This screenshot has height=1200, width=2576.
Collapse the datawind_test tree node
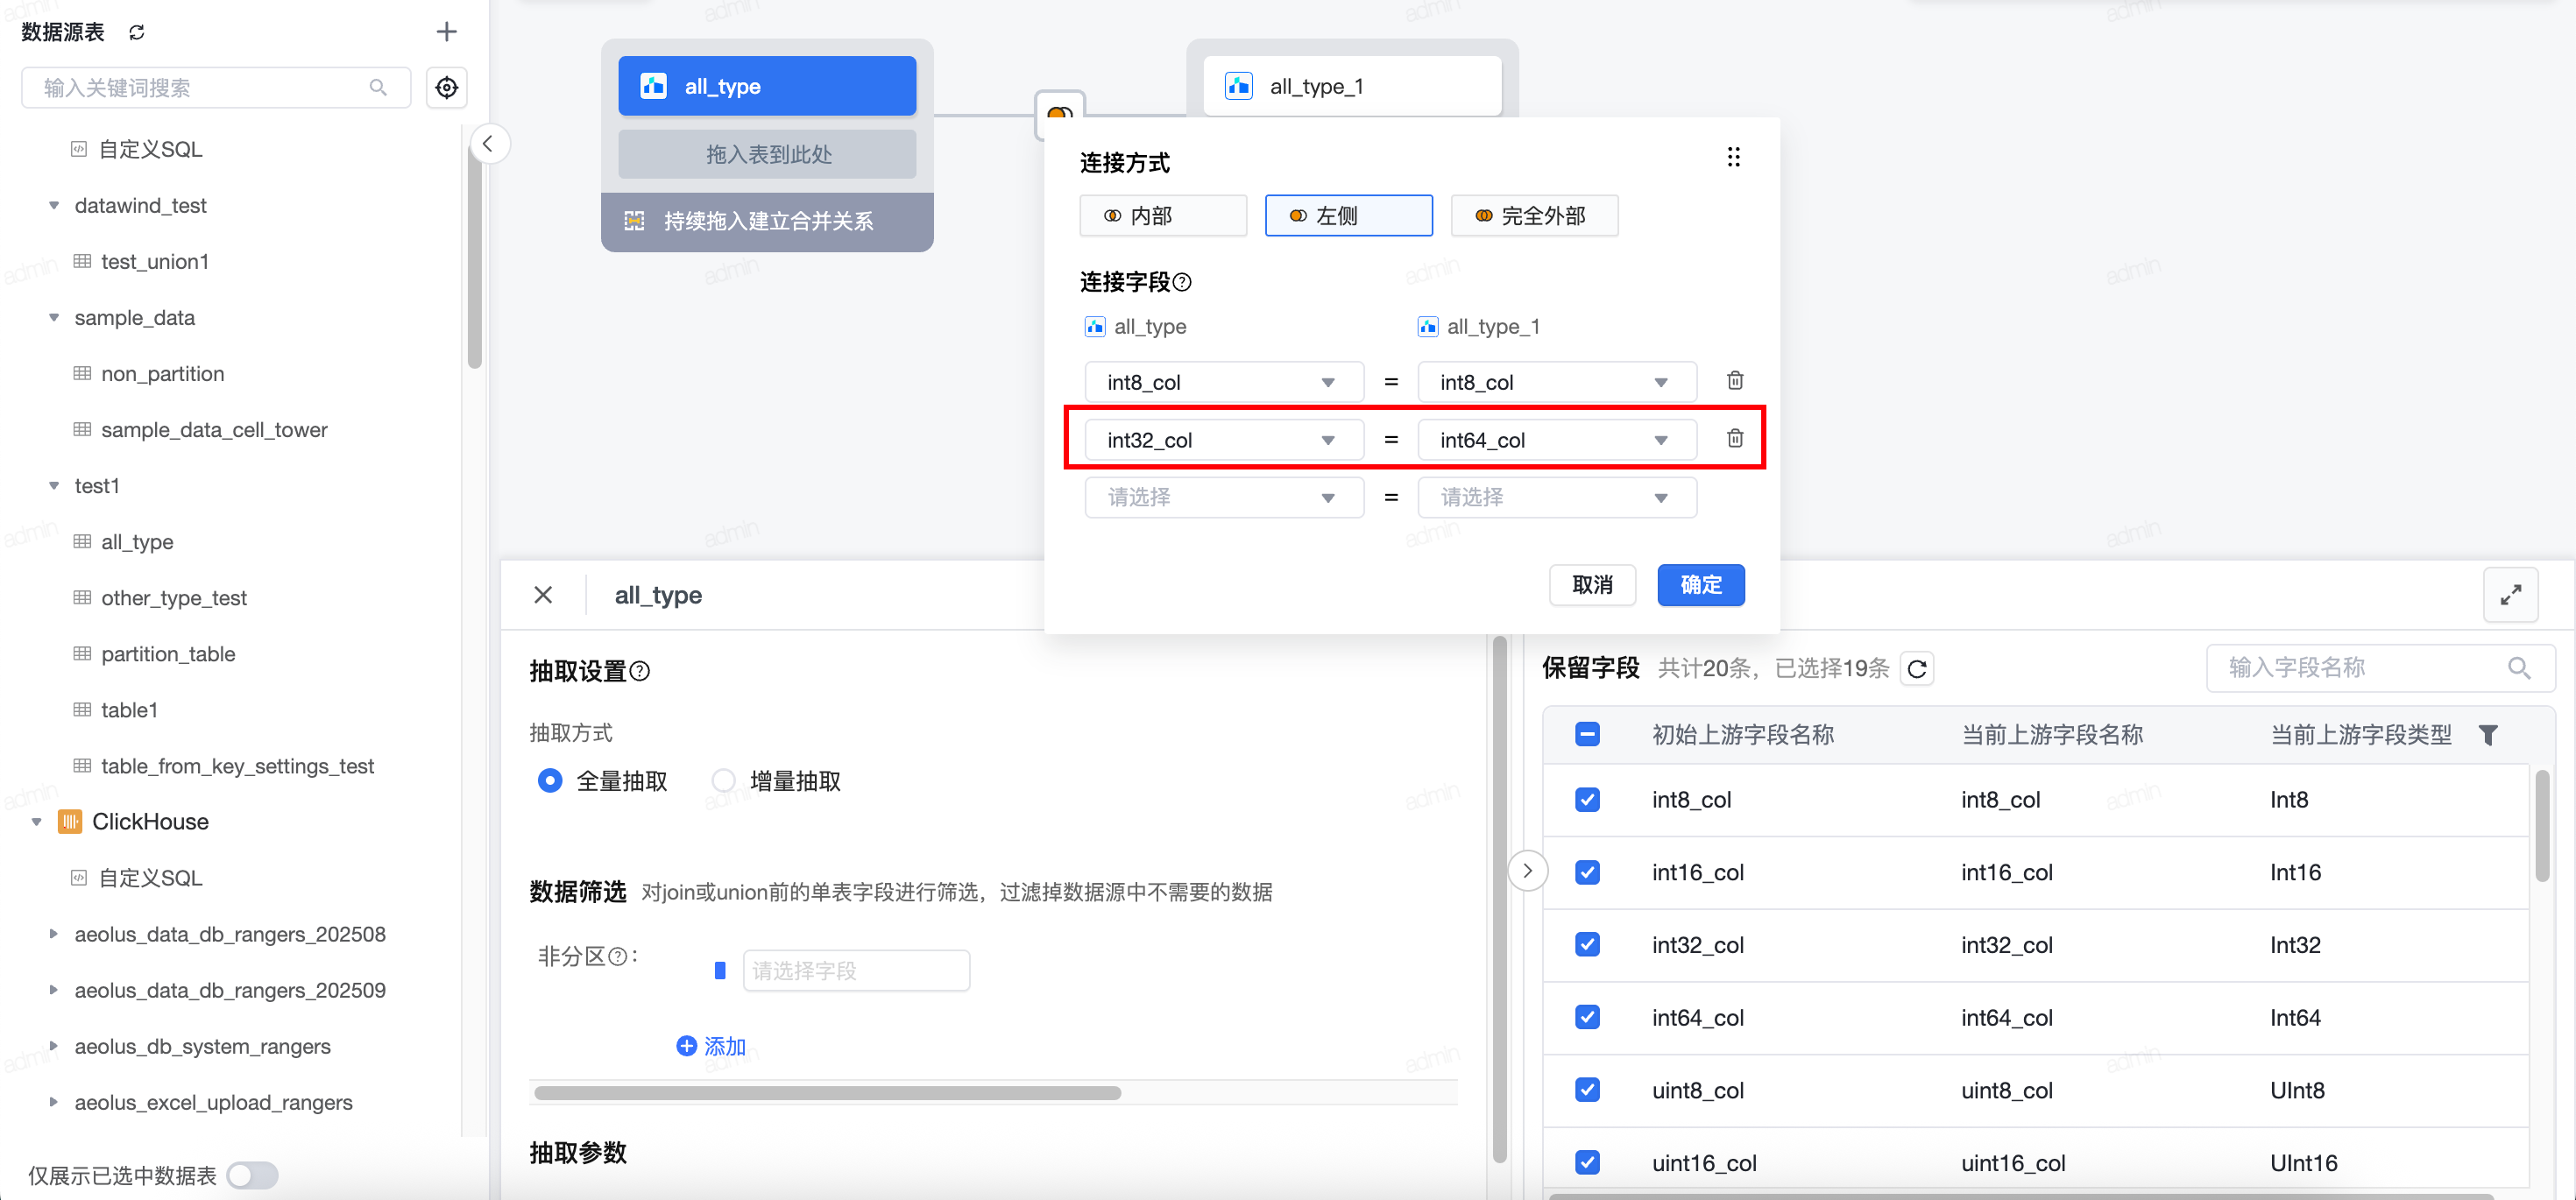tap(54, 206)
